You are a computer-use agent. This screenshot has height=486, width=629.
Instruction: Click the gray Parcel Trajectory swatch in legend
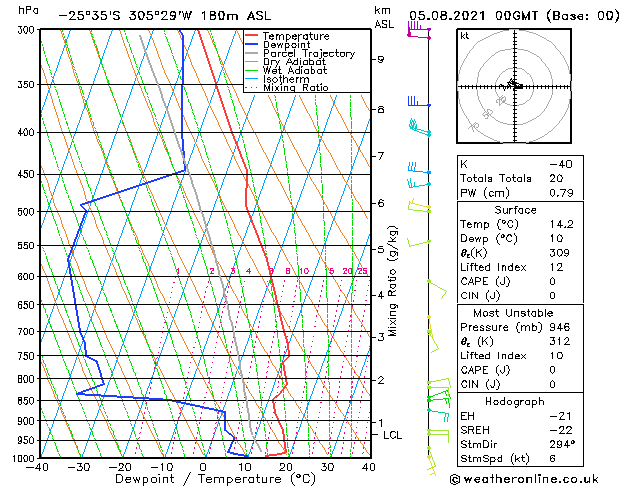(252, 53)
